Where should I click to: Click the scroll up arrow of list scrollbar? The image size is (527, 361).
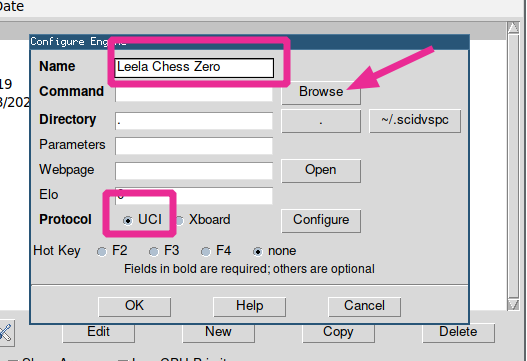click(513, 28)
